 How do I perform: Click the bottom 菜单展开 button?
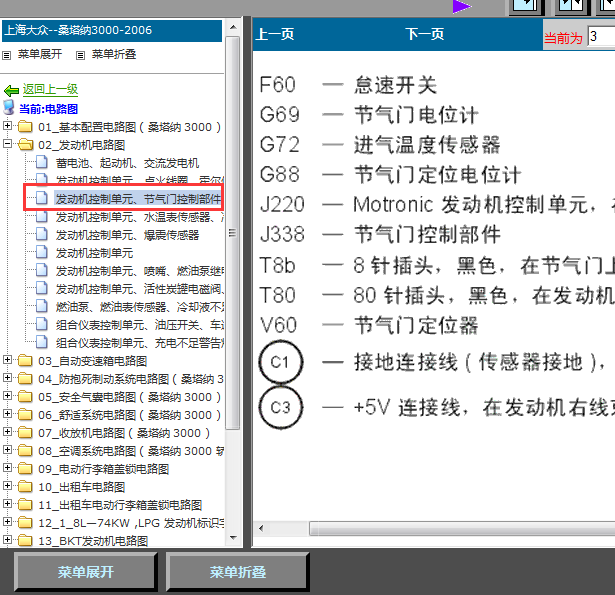coord(86,572)
